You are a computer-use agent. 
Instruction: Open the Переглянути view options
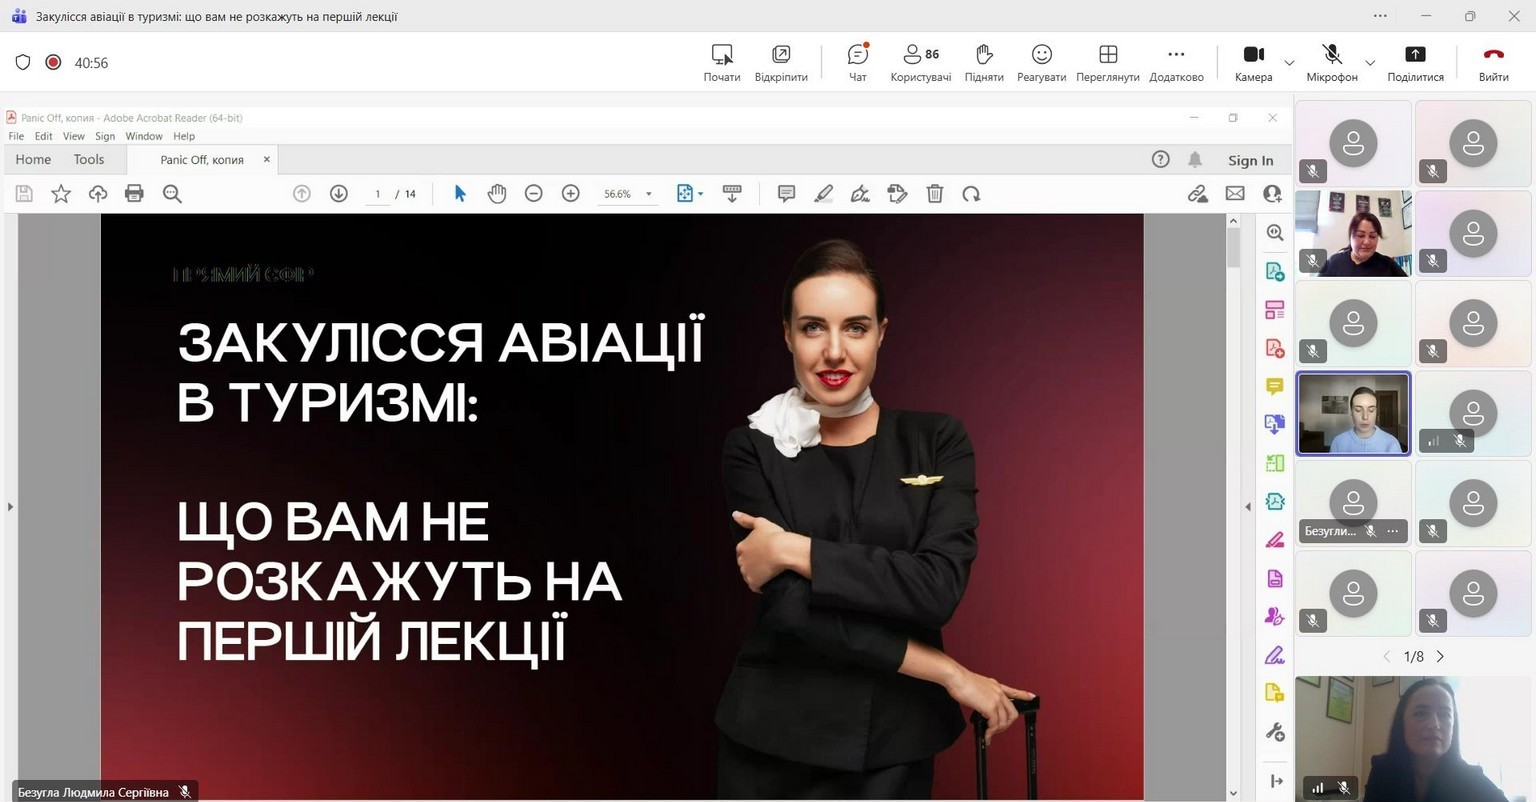1107,62
